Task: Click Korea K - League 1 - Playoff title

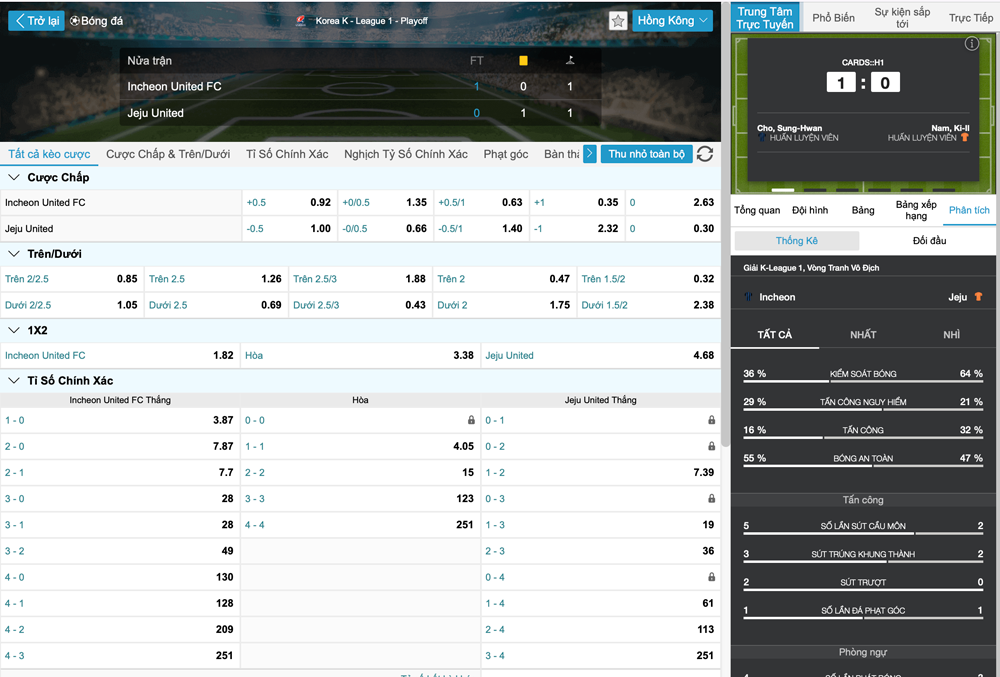Action: pos(371,21)
